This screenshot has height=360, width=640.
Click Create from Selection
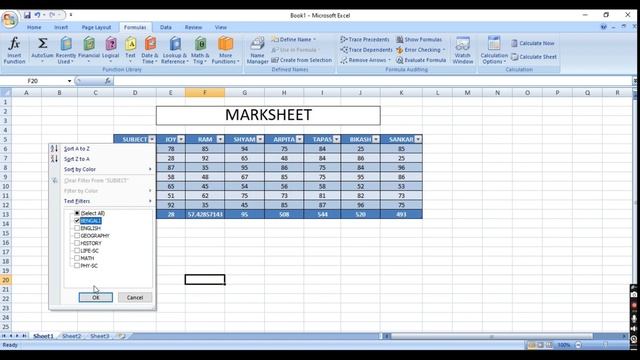pos(302,60)
